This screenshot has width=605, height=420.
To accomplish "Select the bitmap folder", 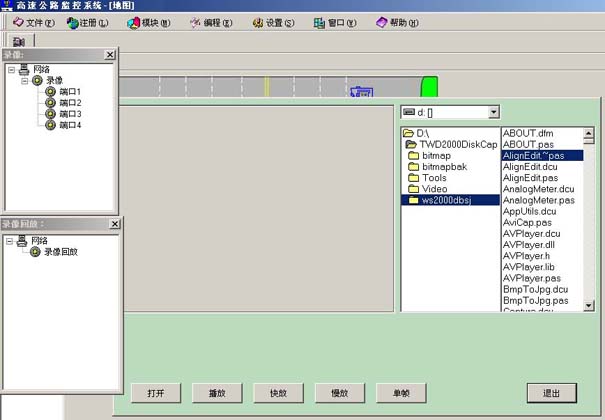I will tap(437, 155).
